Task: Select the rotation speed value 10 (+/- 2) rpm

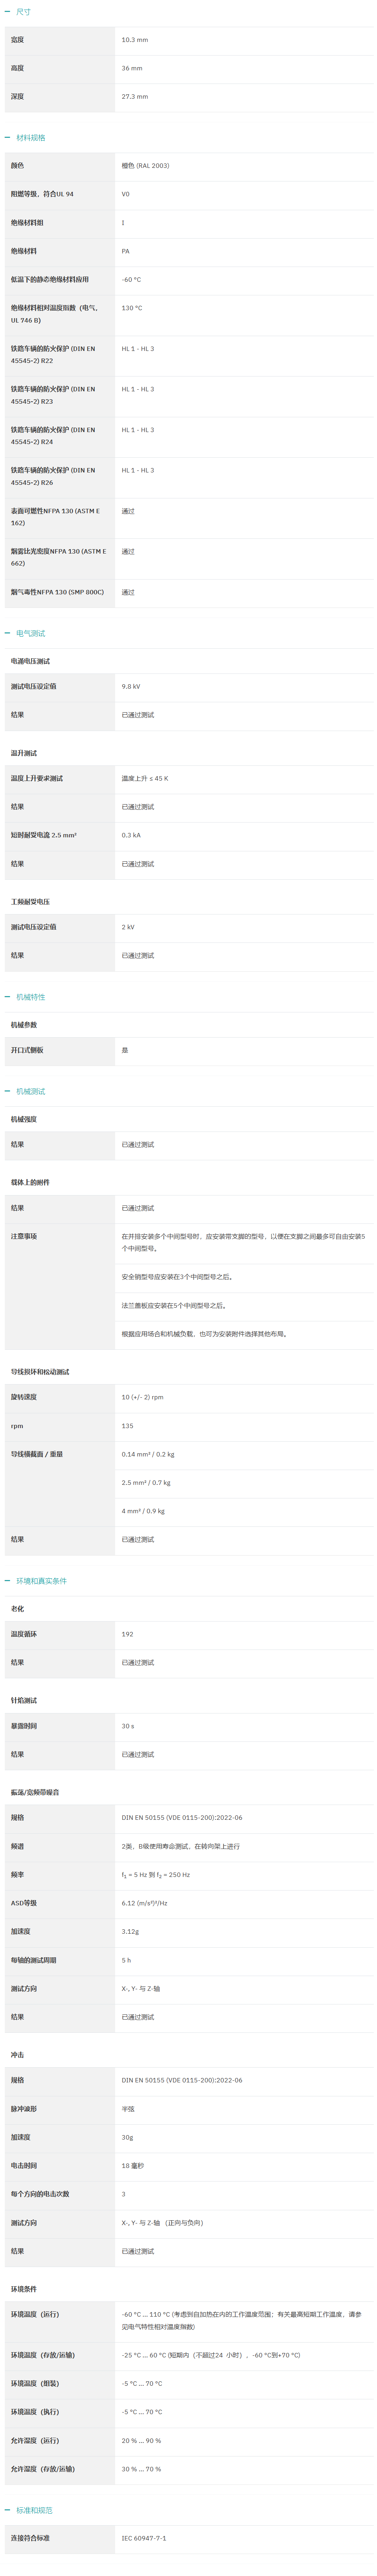Action: [143, 1397]
